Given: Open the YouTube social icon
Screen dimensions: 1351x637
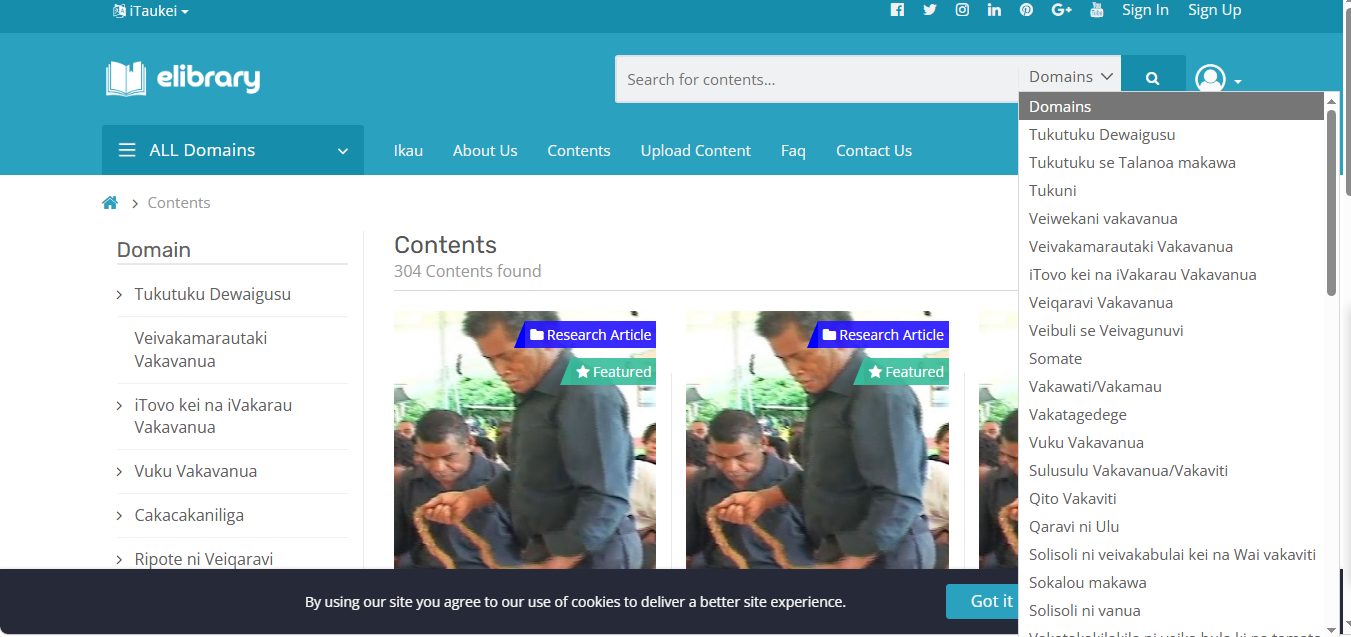Looking at the screenshot, I should [1097, 10].
